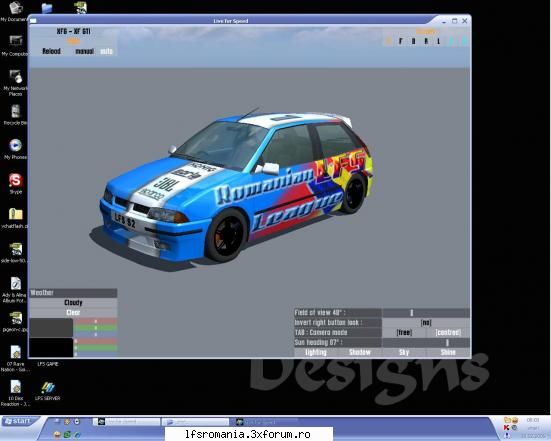Set camera mode to [free]
The image size is (551, 441).
pos(404,332)
